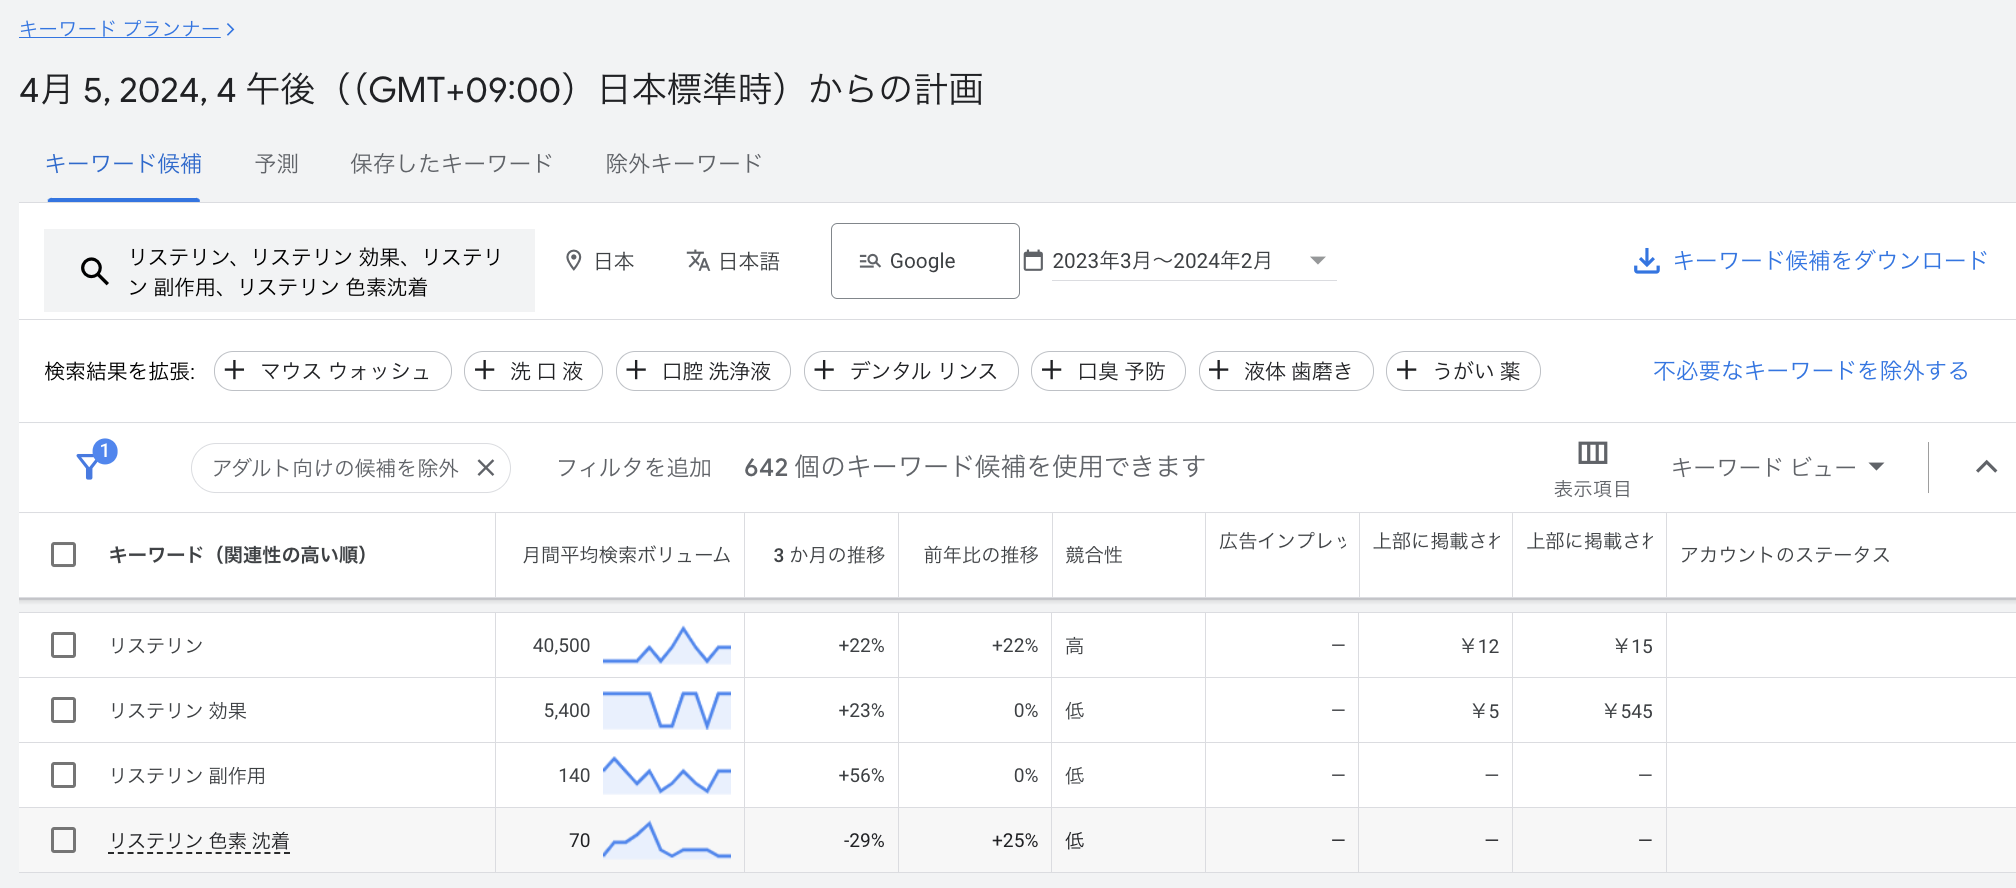Sort by 前年比の推移 column header
The height and width of the screenshot is (888, 2016).
(x=981, y=555)
